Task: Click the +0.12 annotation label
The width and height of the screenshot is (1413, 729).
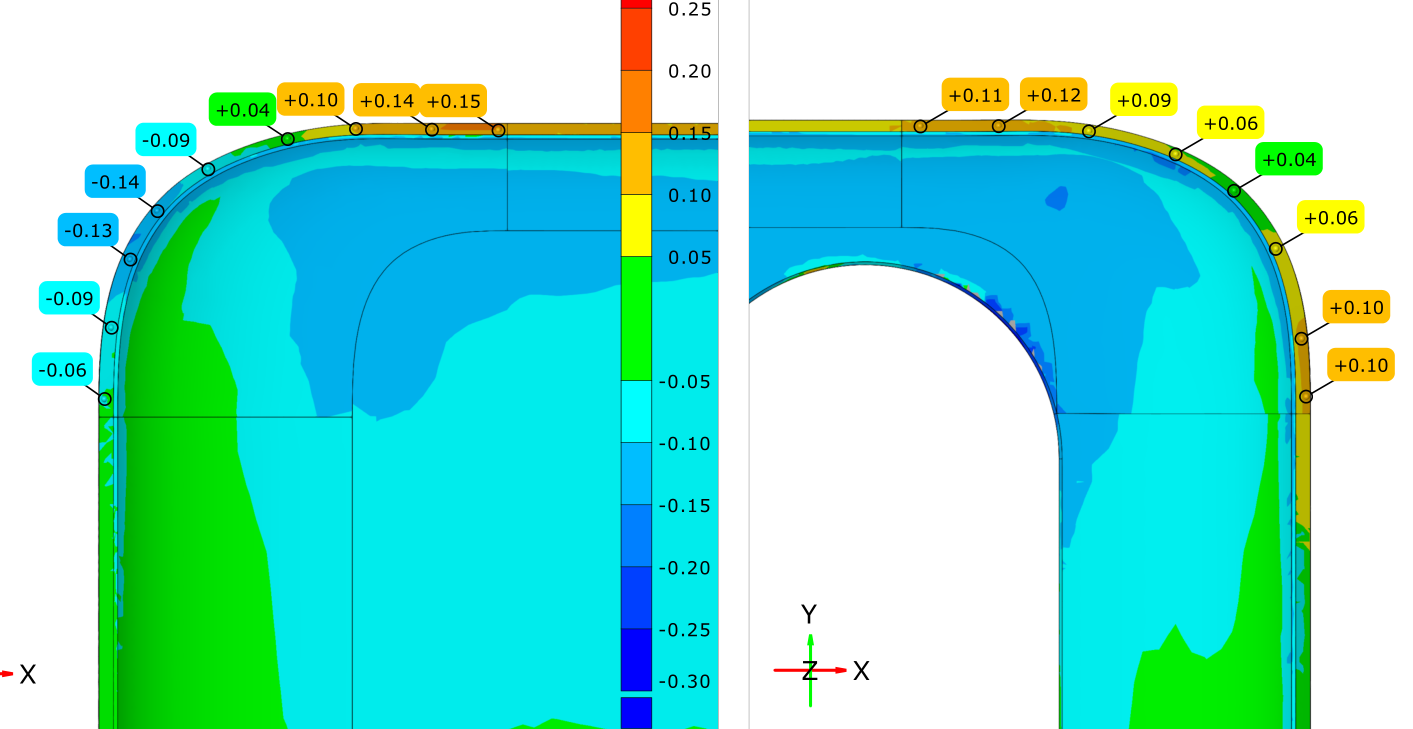Action: (x=1053, y=95)
